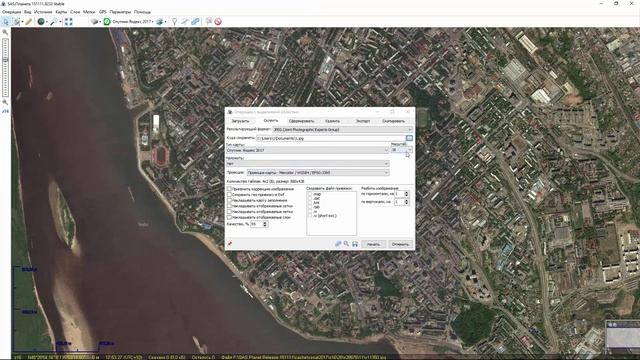Screen dimensions: 640x360
Task: Expand selection tool dropdown arrow in toolbar
Action: click(x=22, y=22)
